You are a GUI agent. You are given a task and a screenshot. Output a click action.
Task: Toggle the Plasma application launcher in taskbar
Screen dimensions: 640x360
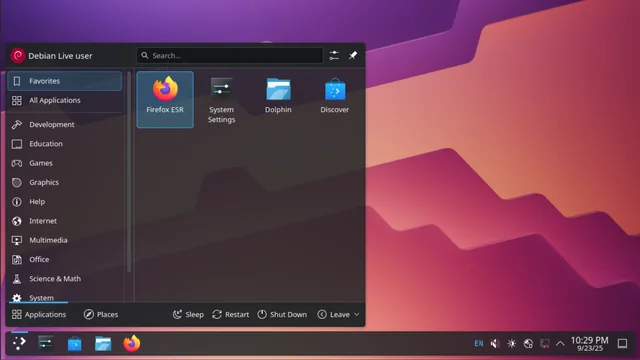pyautogui.click(x=19, y=343)
